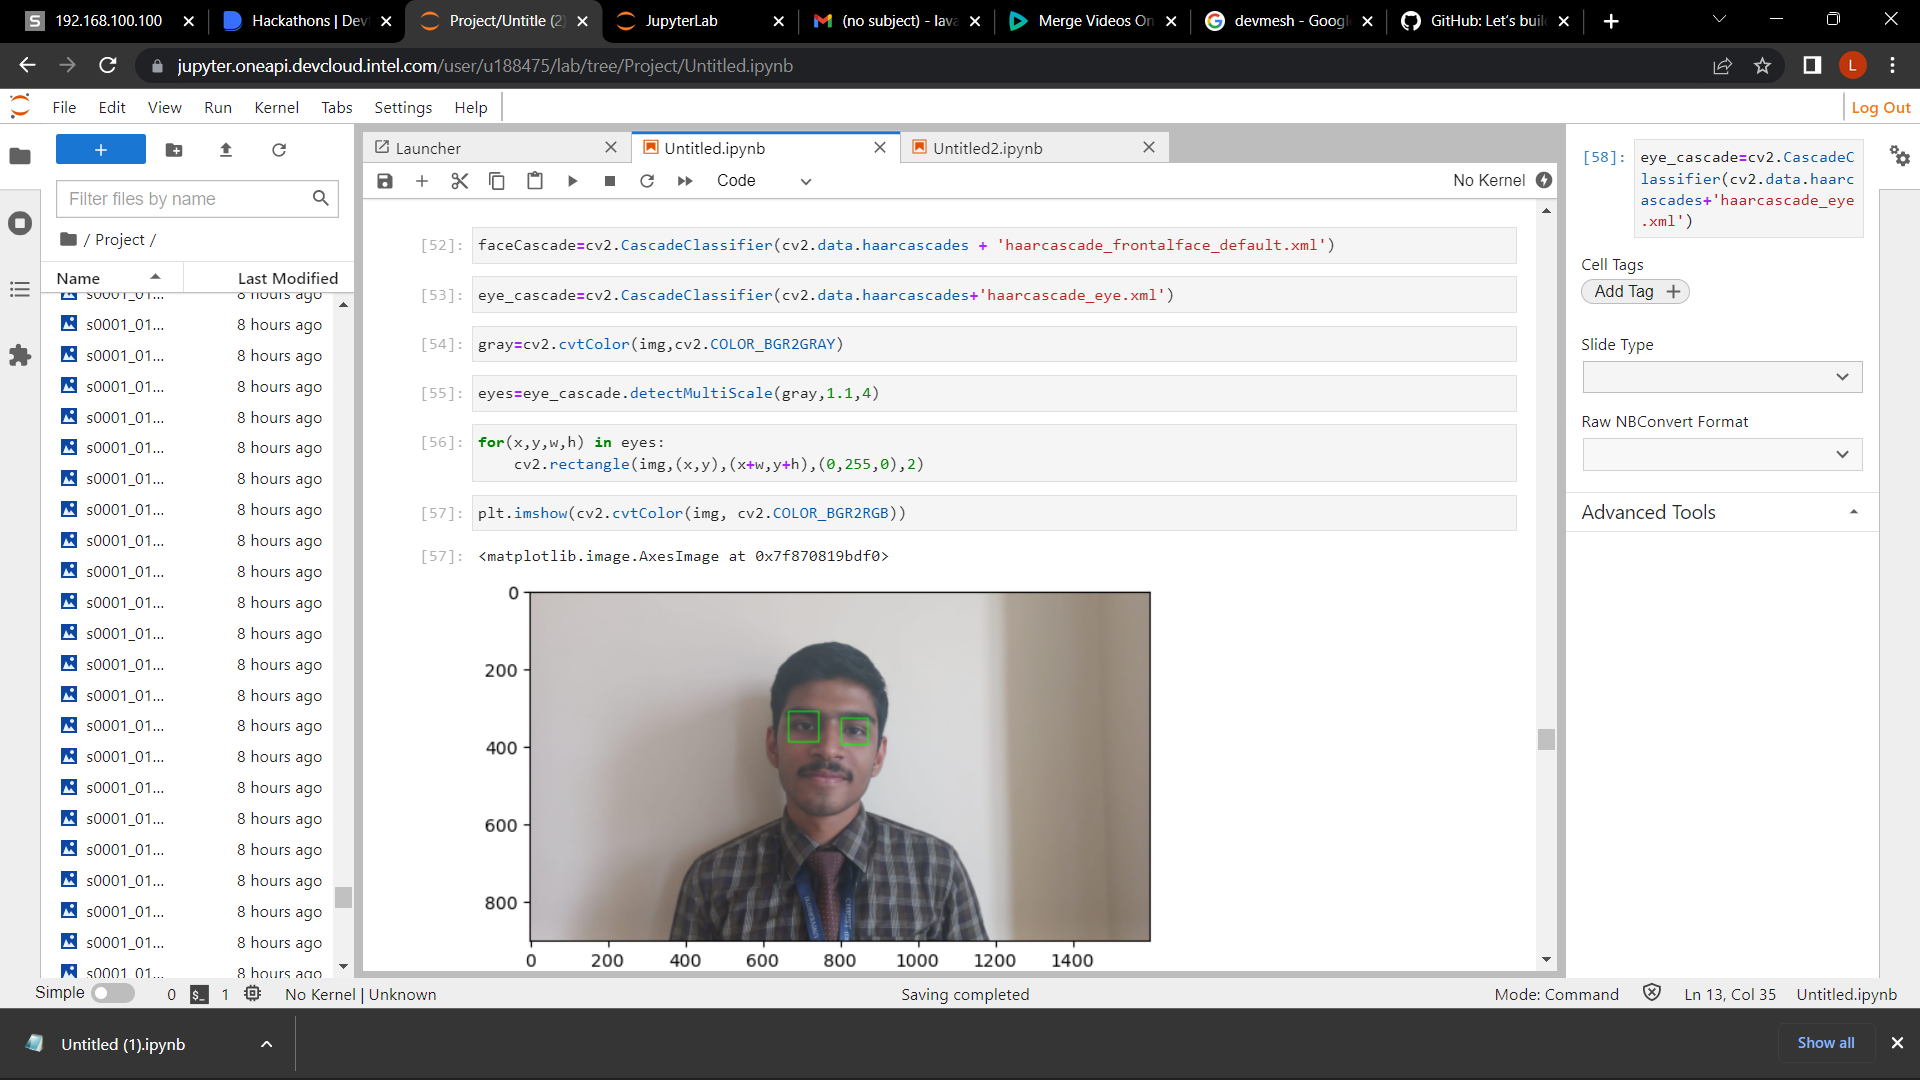Click Show all downloads
The height and width of the screenshot is (1080, 1920).
tap(1825, 1043)
